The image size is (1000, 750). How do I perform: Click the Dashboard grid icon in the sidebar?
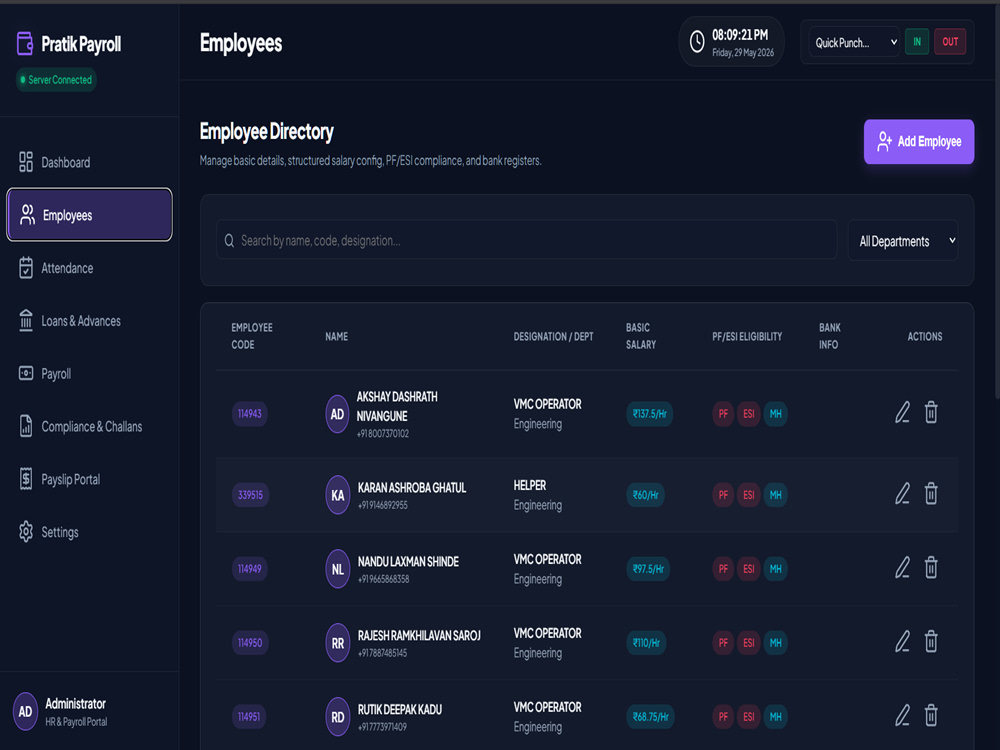coord(26,162)
